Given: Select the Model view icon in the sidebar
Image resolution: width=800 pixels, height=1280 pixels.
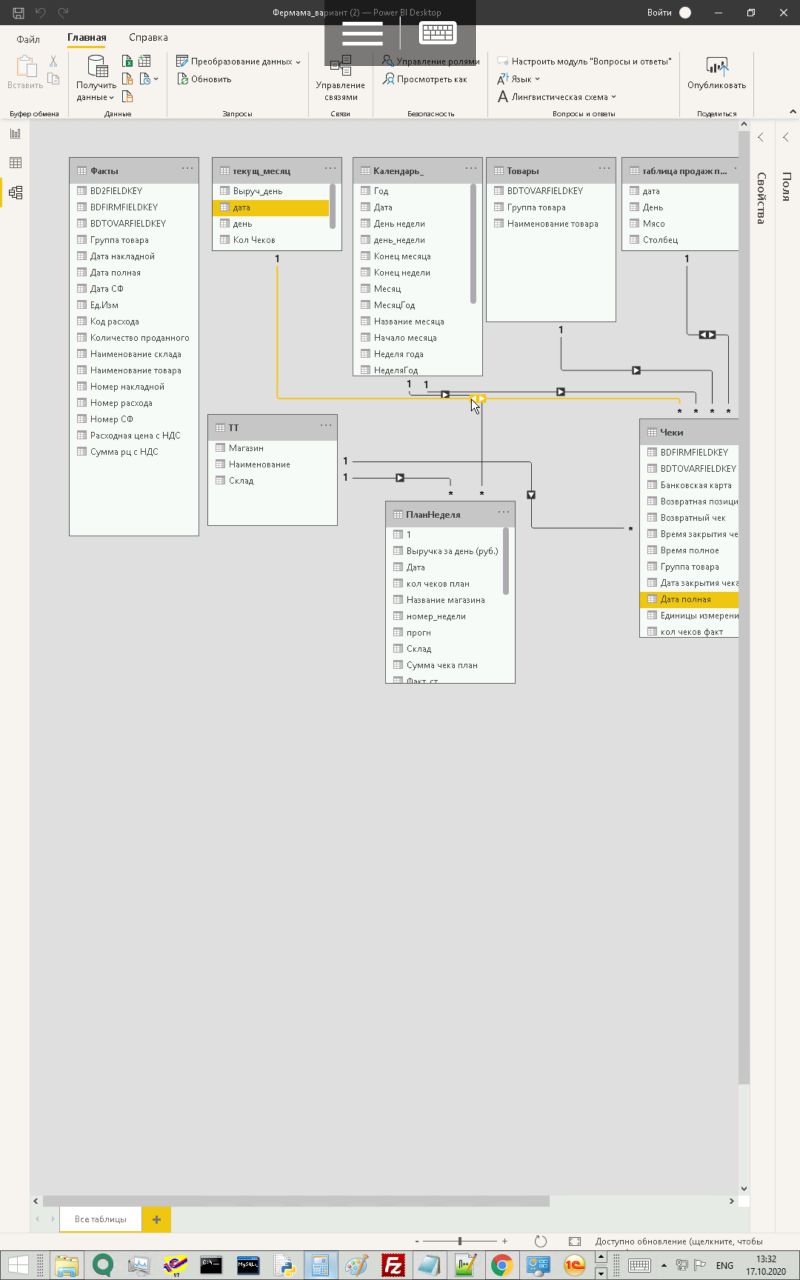Looking at the screenshot, I should point(15,193).
